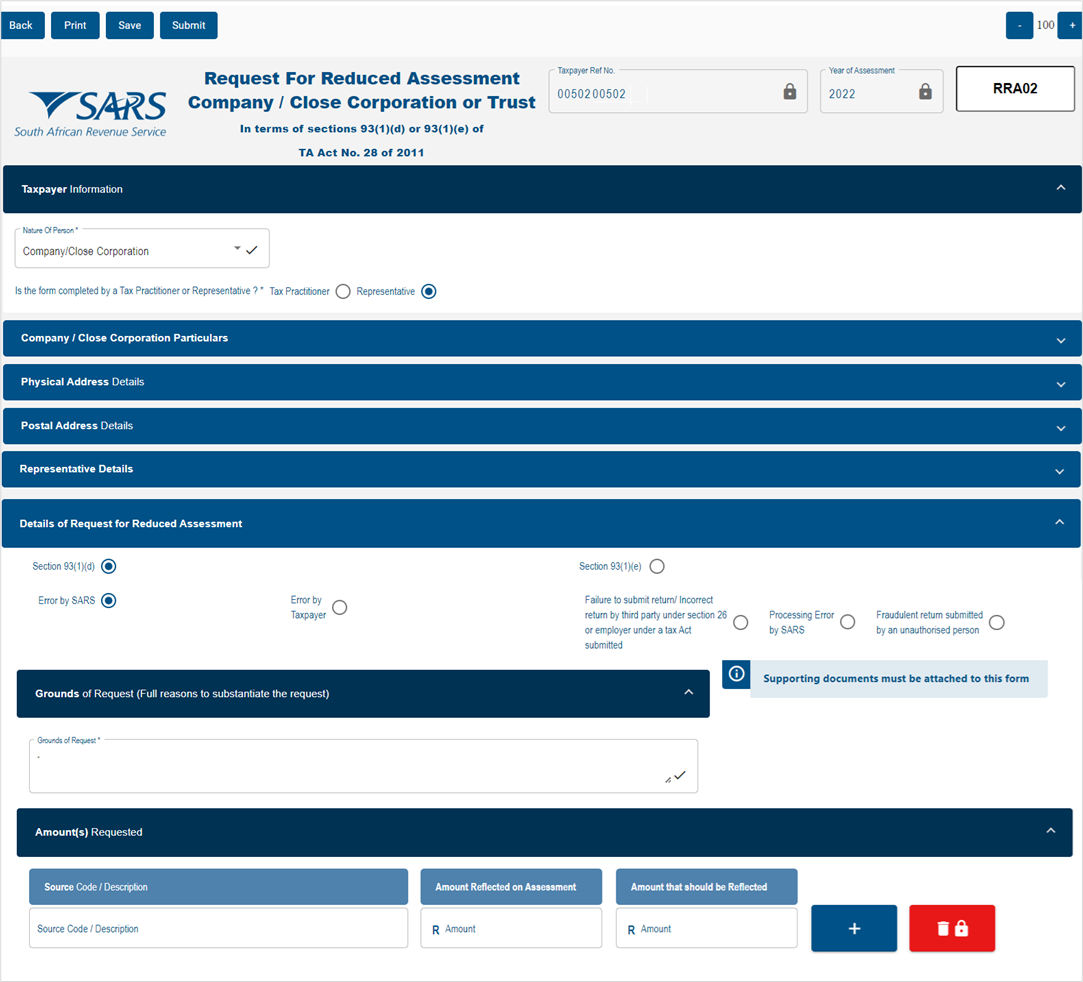
Task: Click the lock icon beside Year of Assessment
Action: [x=925, y=91]
